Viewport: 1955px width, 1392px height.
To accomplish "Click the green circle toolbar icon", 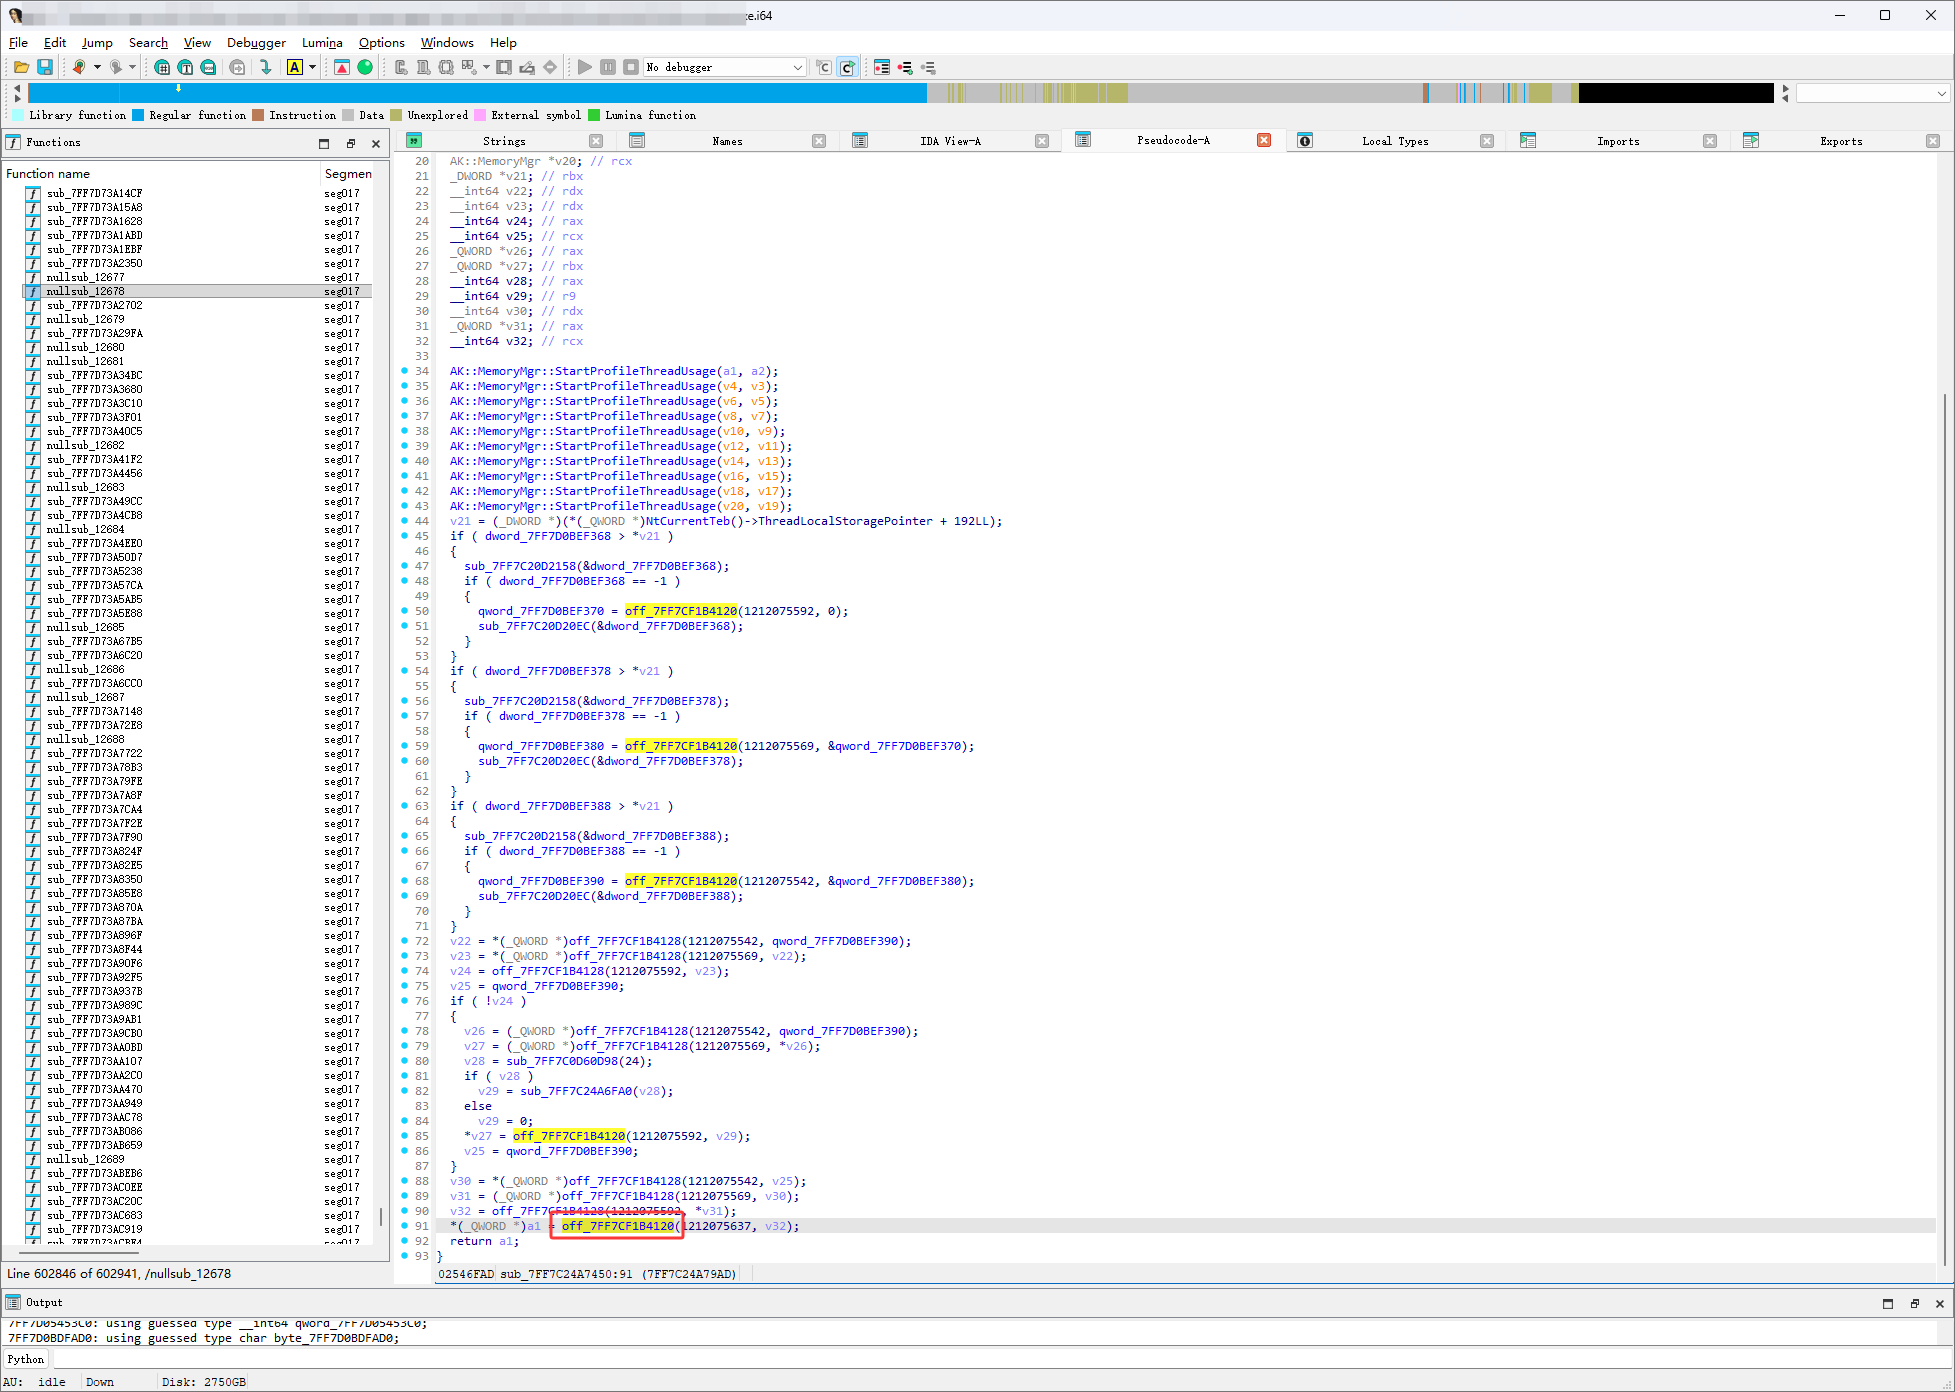I will point(365,67).
